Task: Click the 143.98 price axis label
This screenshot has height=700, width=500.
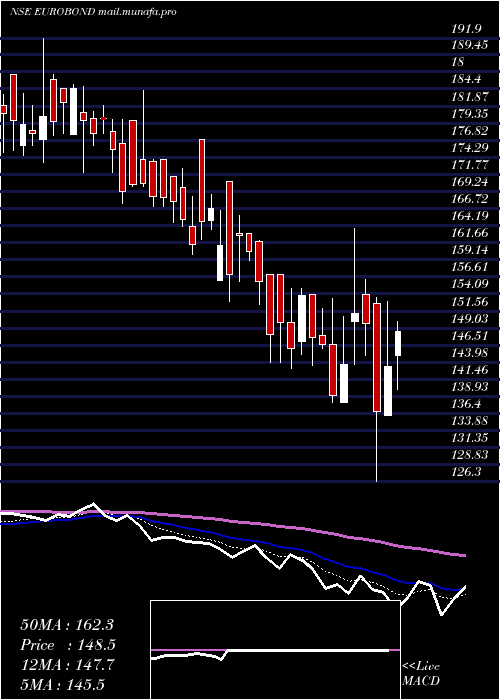Action: point(470,352)
